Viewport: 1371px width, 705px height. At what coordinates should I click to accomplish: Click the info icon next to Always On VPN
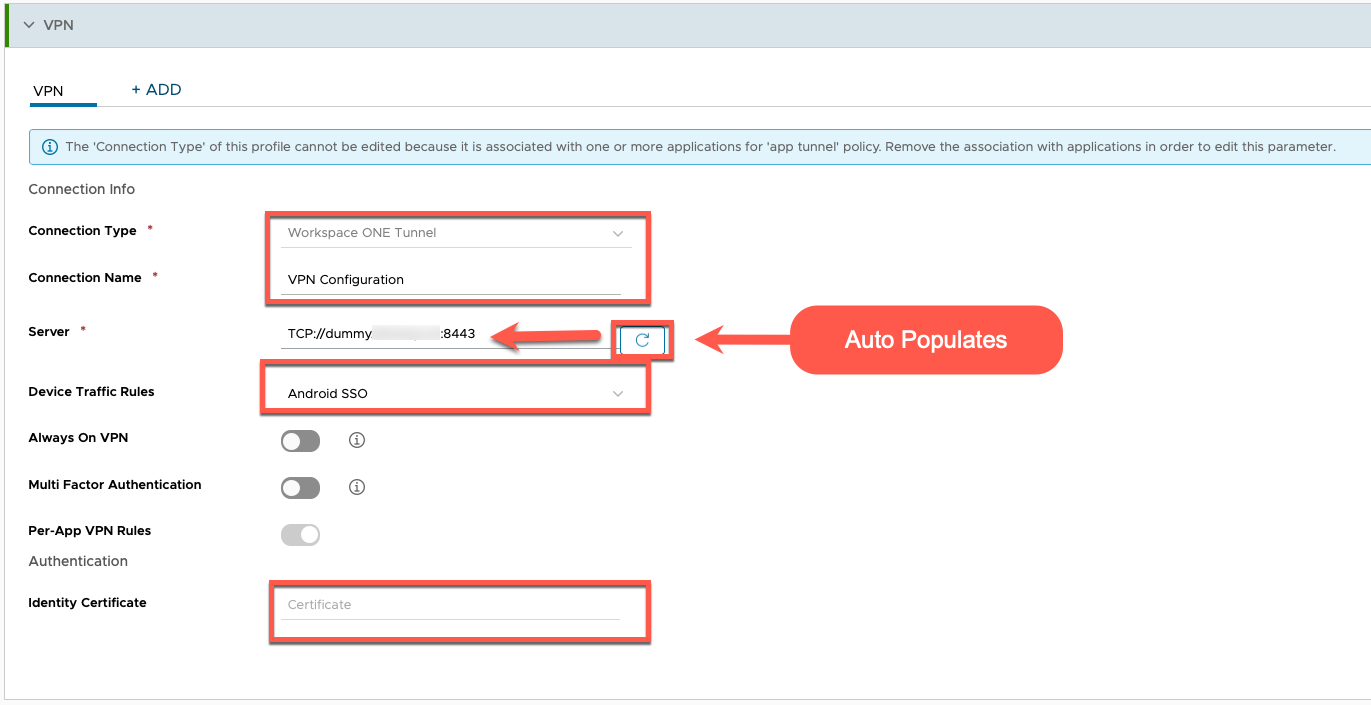[357, 440]
